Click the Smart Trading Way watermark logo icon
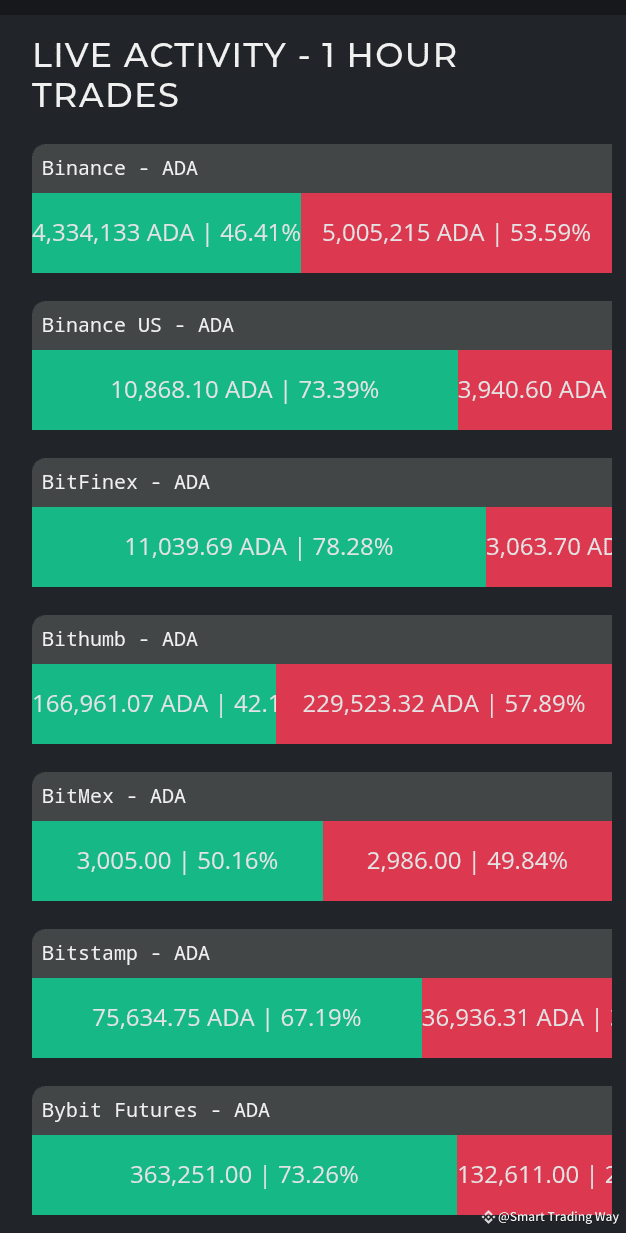Screen dimensions: 626x1233 click(x=488, y=1217)
